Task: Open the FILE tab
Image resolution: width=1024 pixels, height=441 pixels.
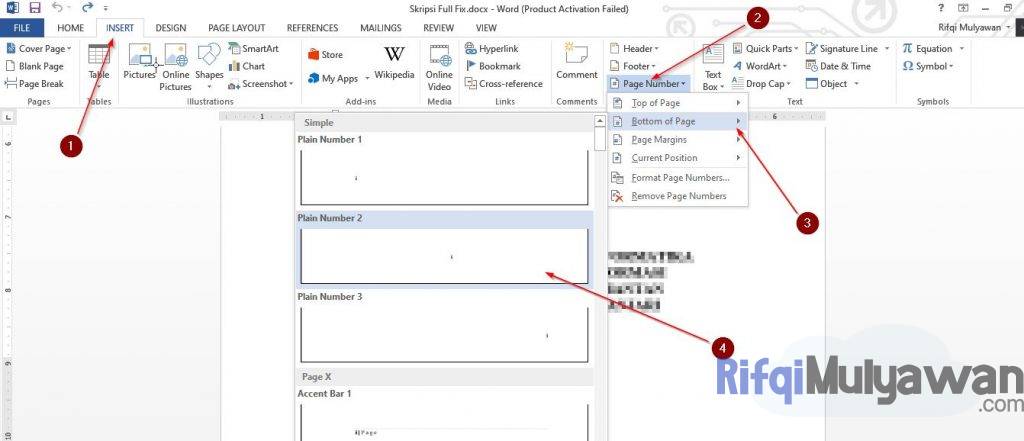Action: [x=22, y=28]
